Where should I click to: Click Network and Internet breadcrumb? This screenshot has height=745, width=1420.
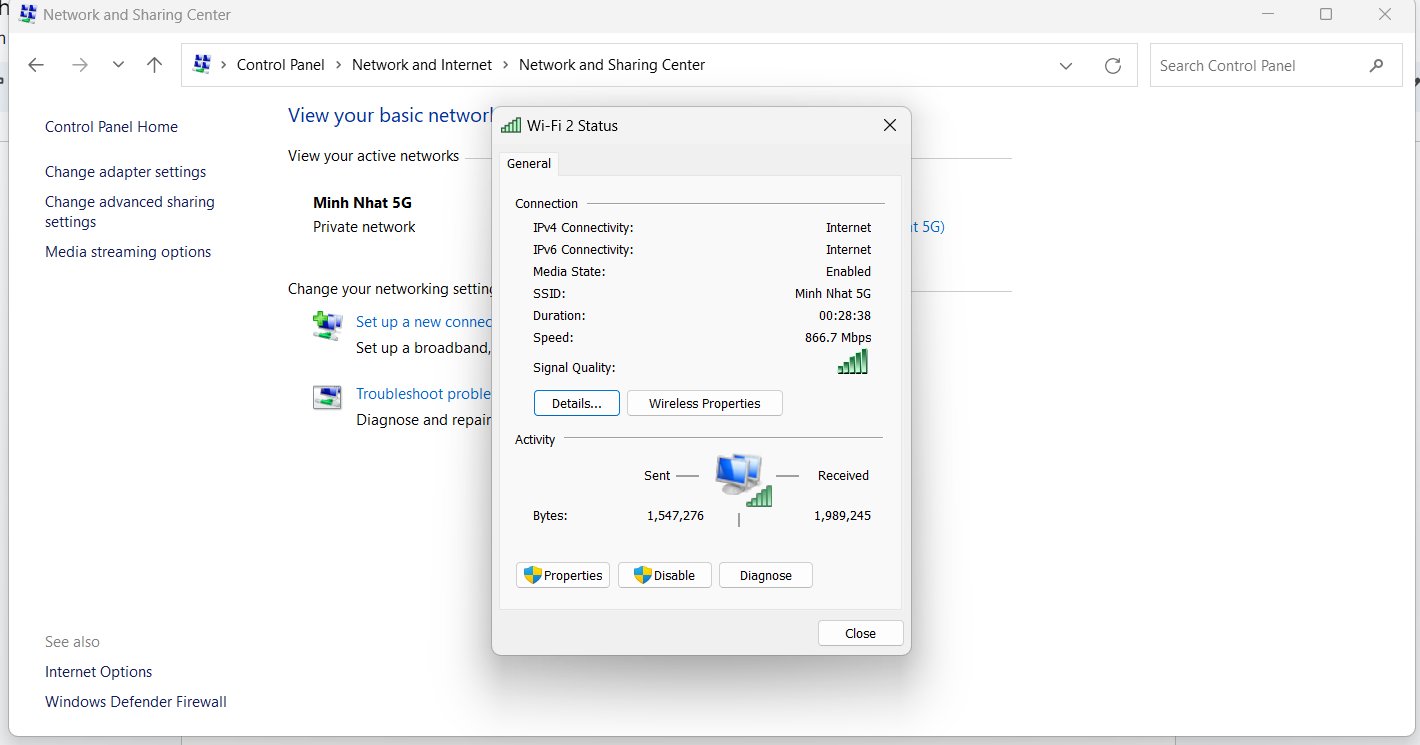(x=422, y=65)
